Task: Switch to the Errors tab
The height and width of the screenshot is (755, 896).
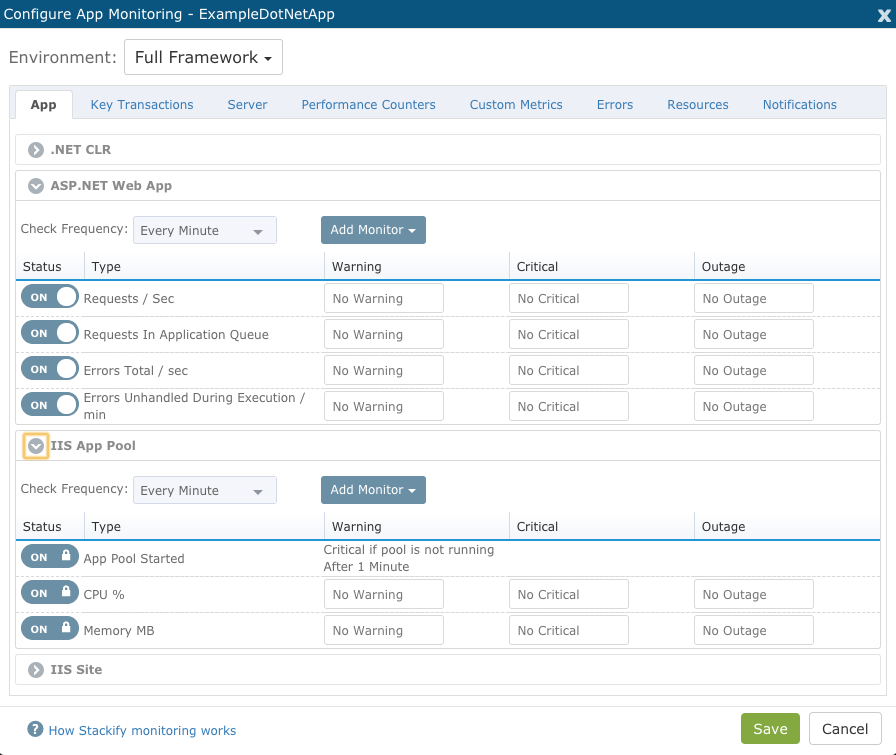Action: click(615, 105)
